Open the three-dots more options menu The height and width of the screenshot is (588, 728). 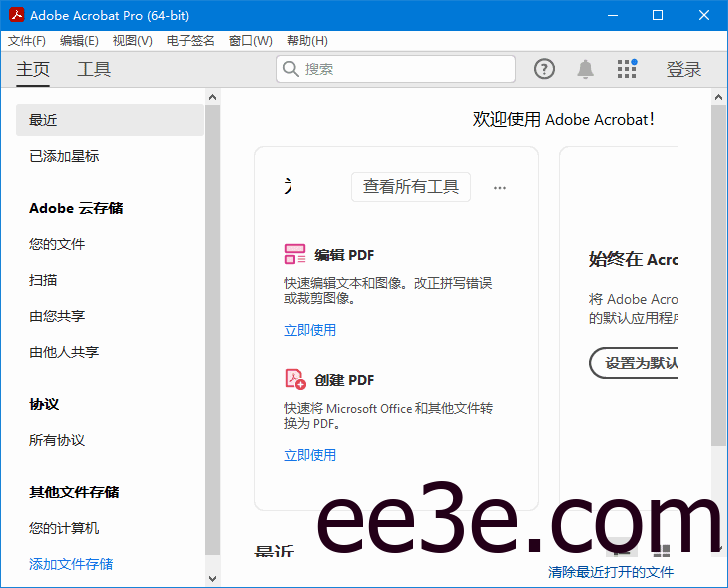(x=500, y=188)
